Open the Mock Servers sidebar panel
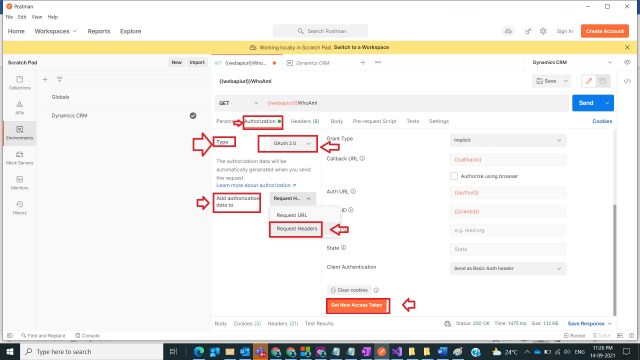The height and width of the screenshot is (360, 640). (x=19, y=158)
